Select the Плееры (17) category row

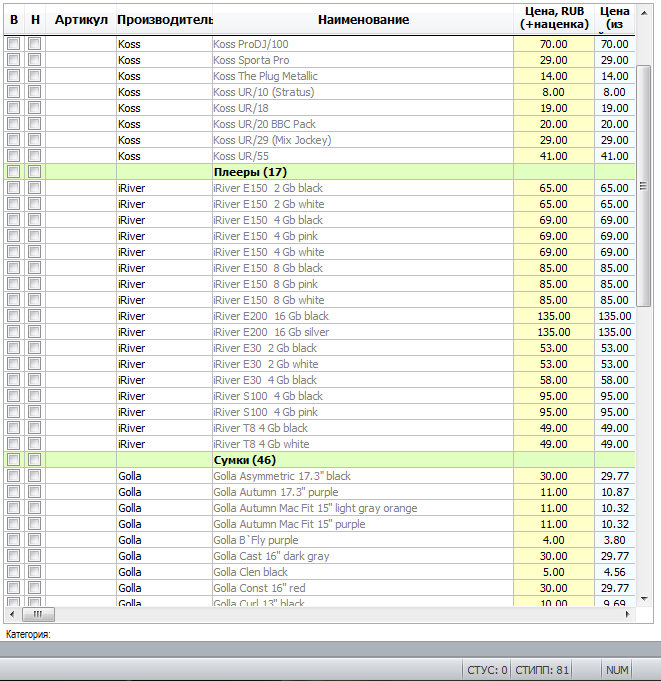[x=319, y=172]
